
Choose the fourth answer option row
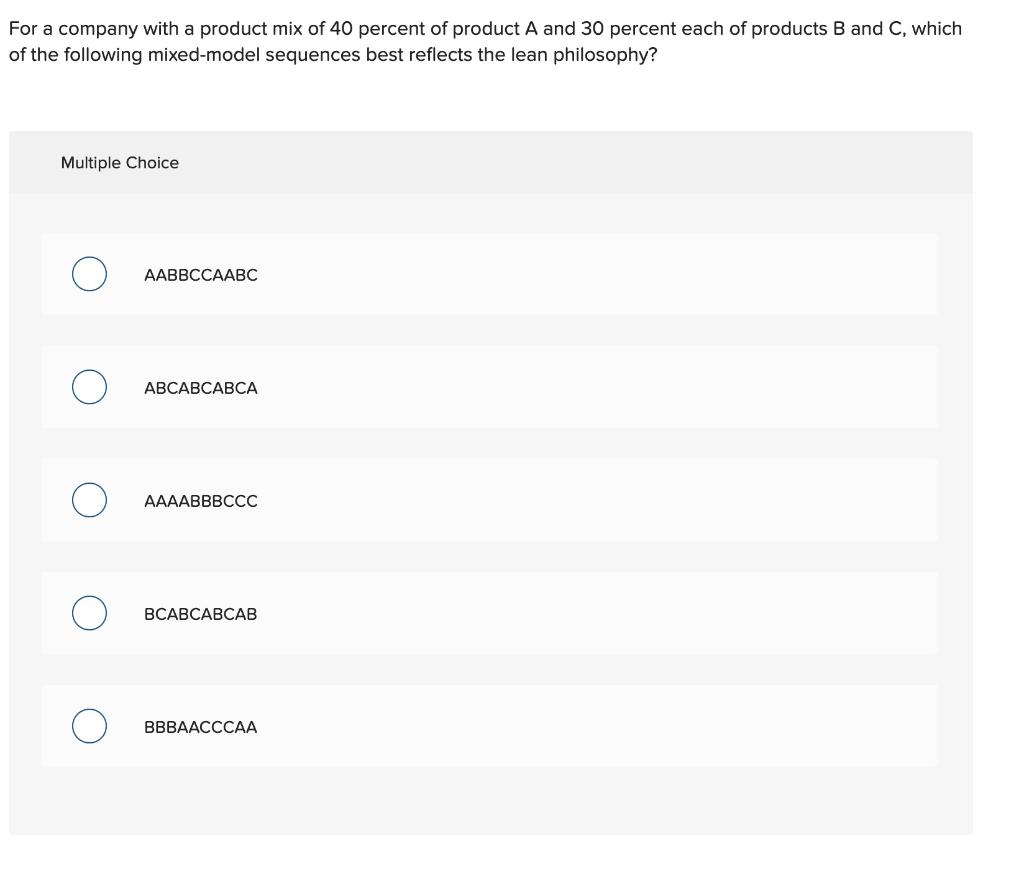tap(489, 612)
